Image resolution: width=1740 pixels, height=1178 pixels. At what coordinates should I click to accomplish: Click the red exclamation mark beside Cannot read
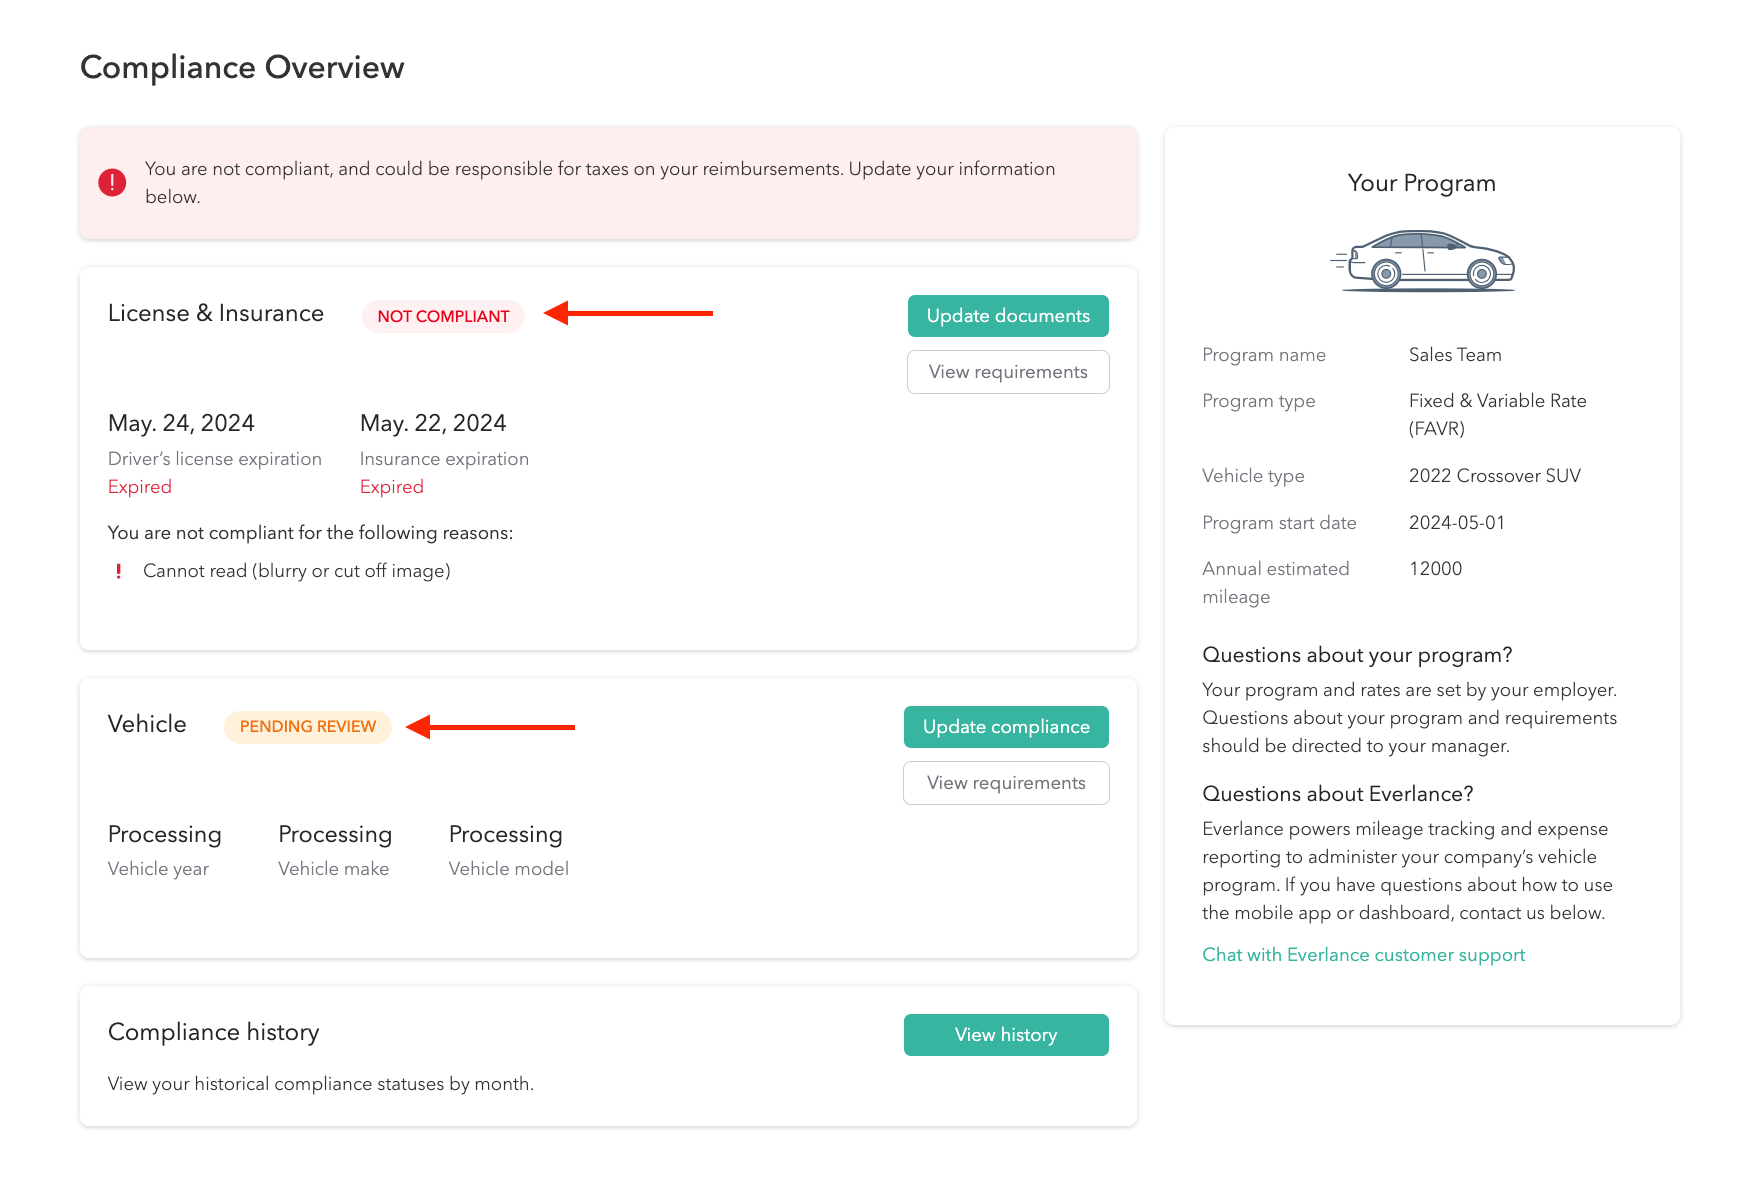[119, 571]
